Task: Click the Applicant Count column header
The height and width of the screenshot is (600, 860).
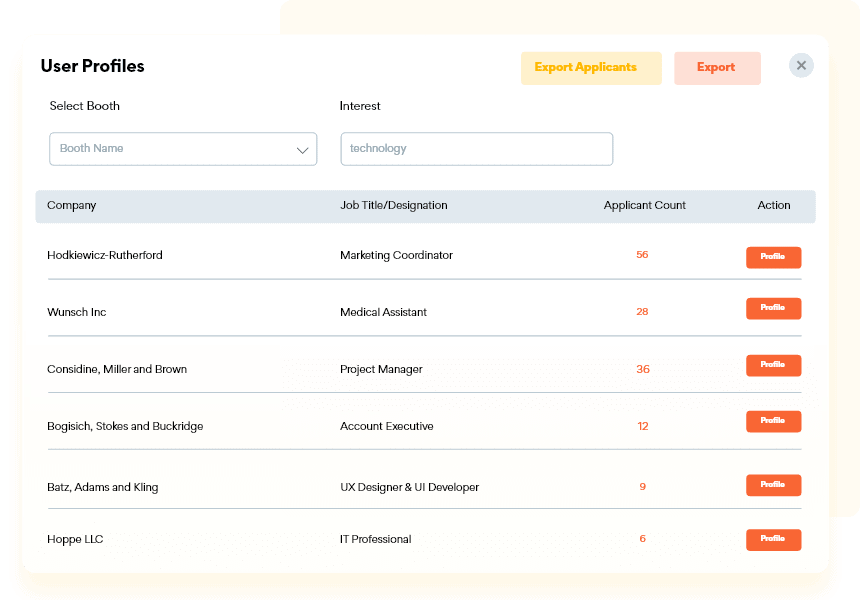Action: tap(644, 206)
